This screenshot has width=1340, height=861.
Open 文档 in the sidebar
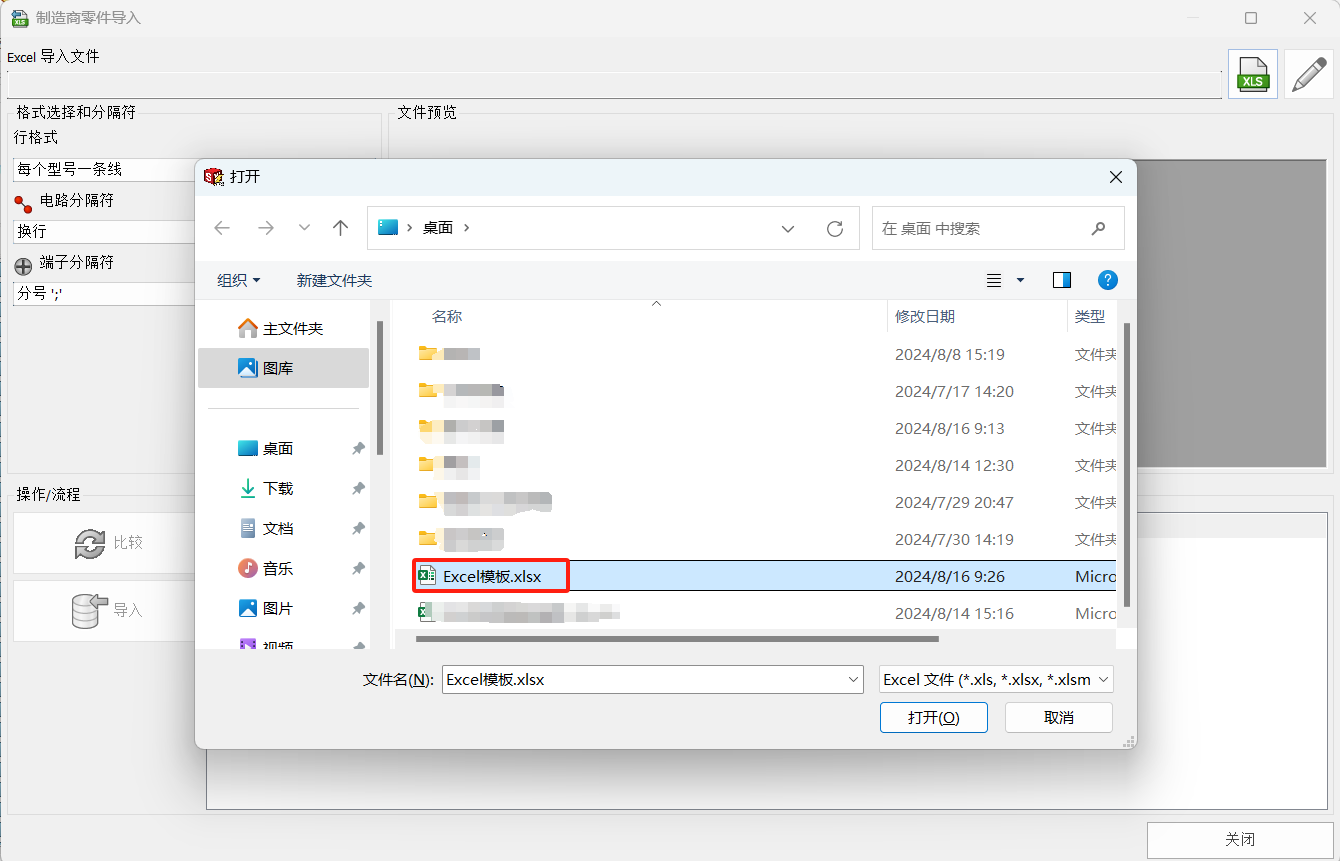277,528
